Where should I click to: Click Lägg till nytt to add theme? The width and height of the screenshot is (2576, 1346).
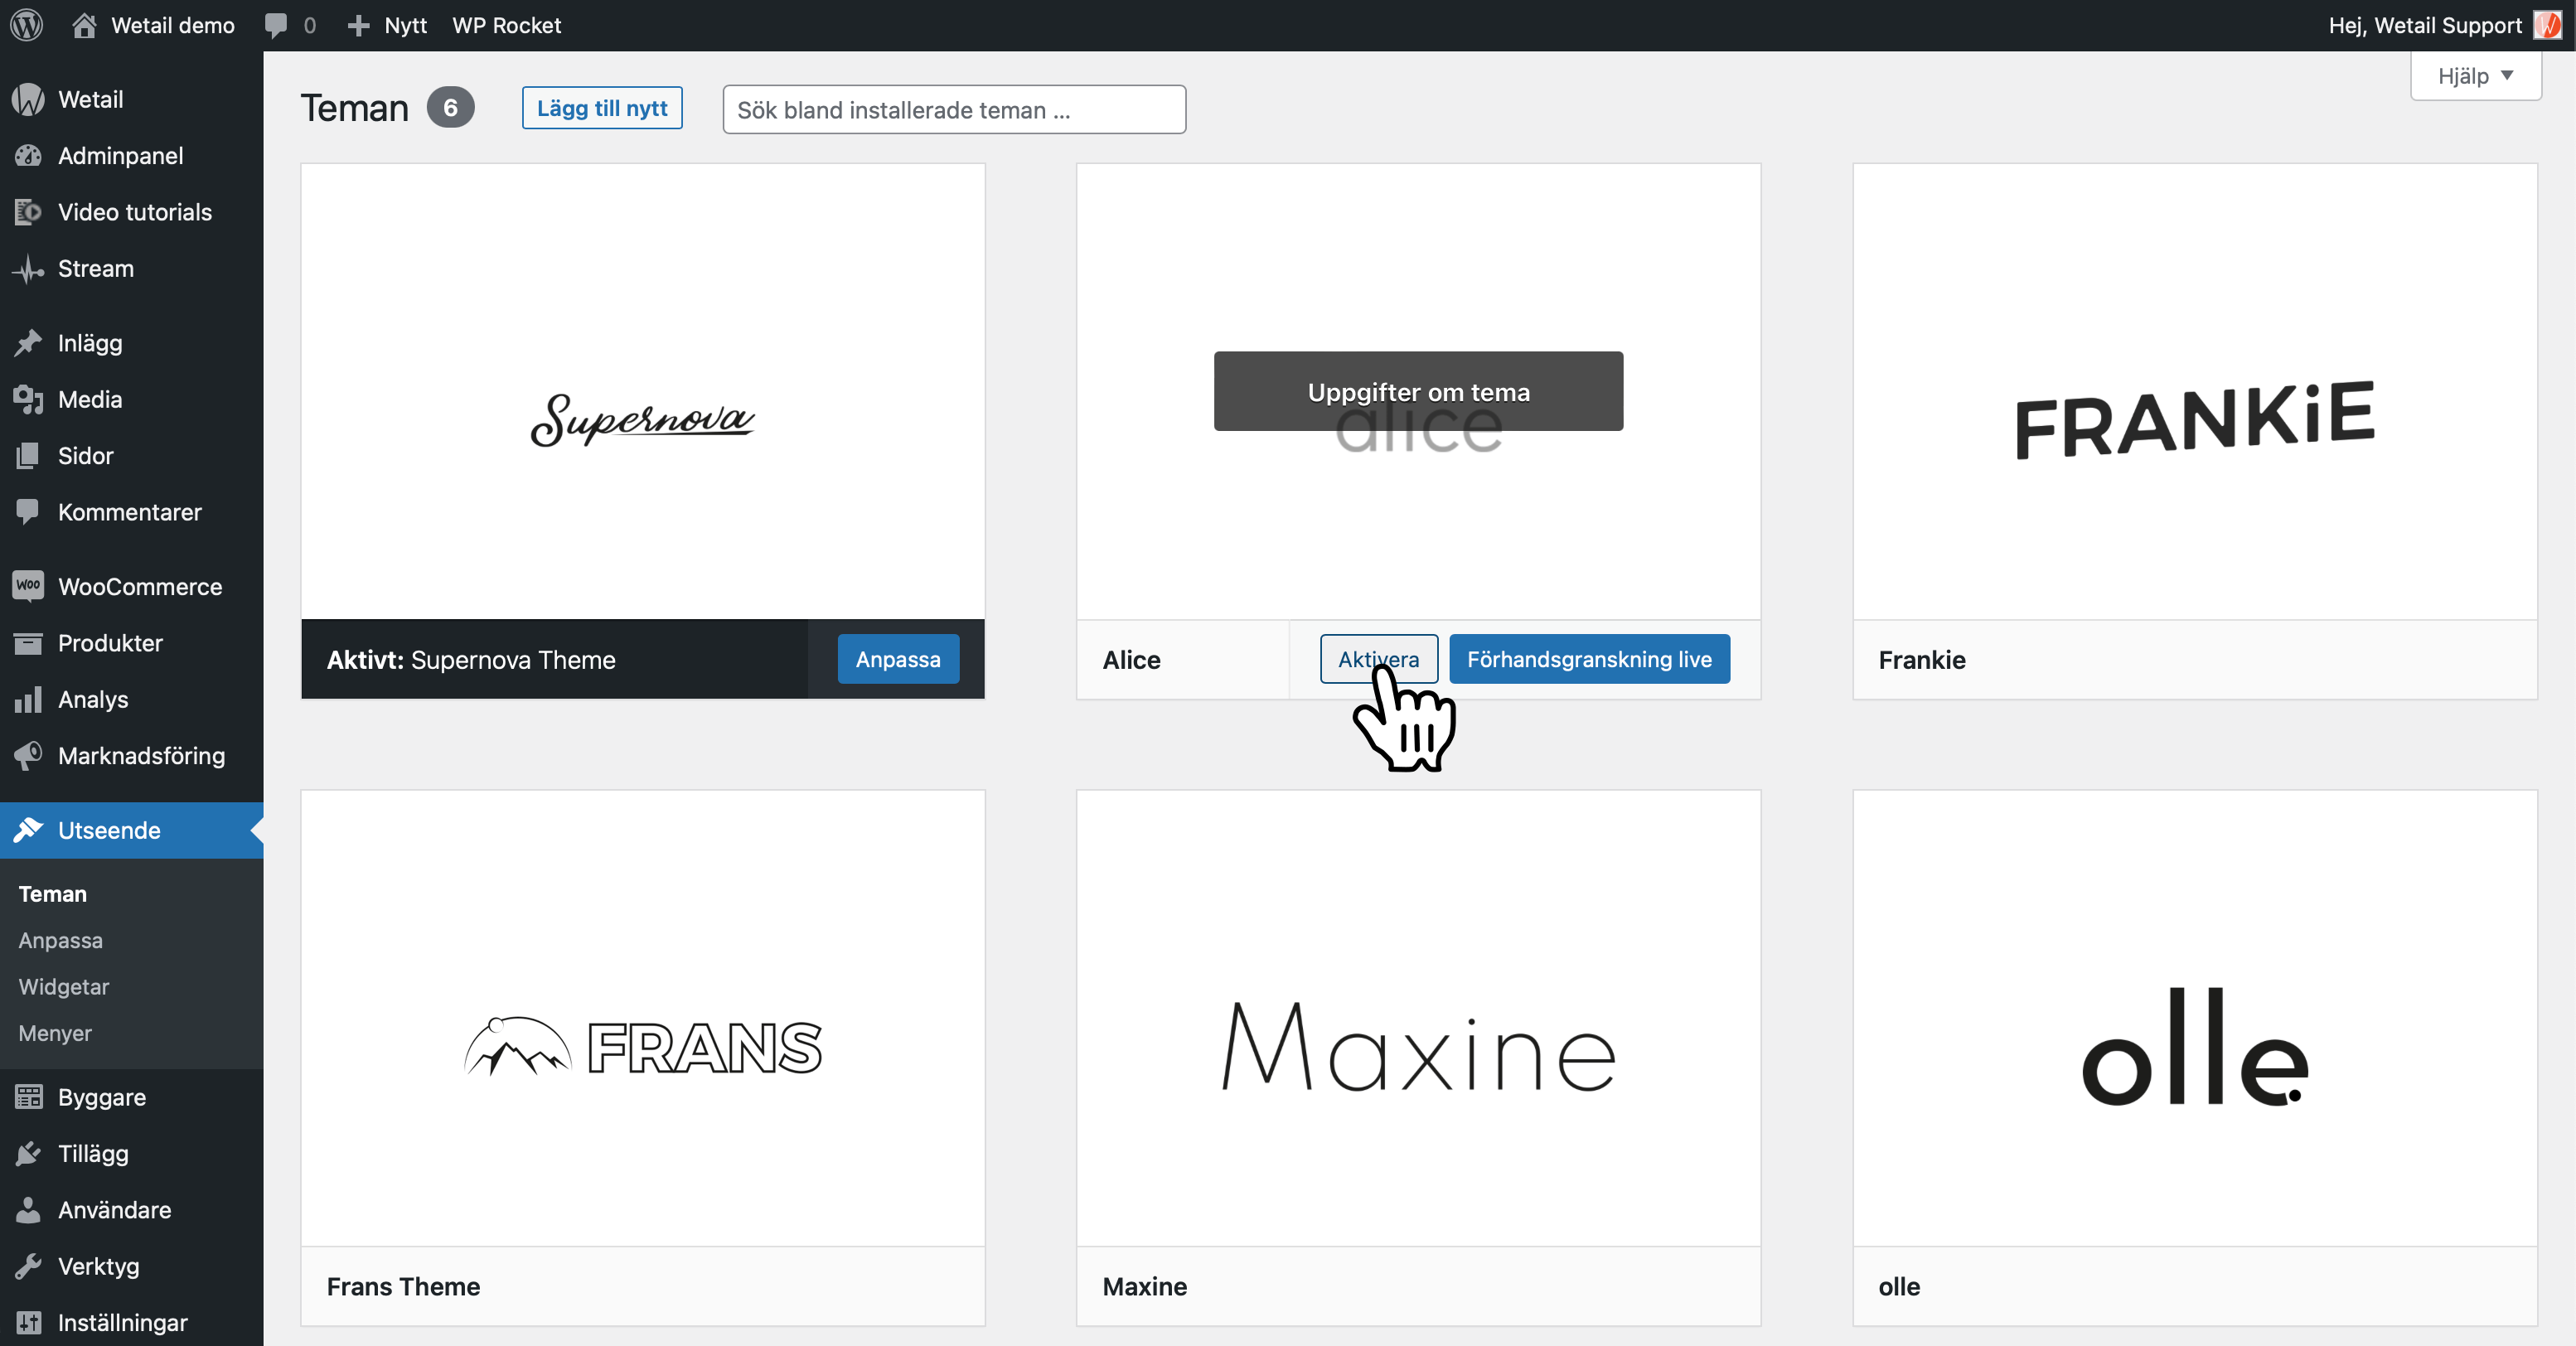[x=601, y=108]
